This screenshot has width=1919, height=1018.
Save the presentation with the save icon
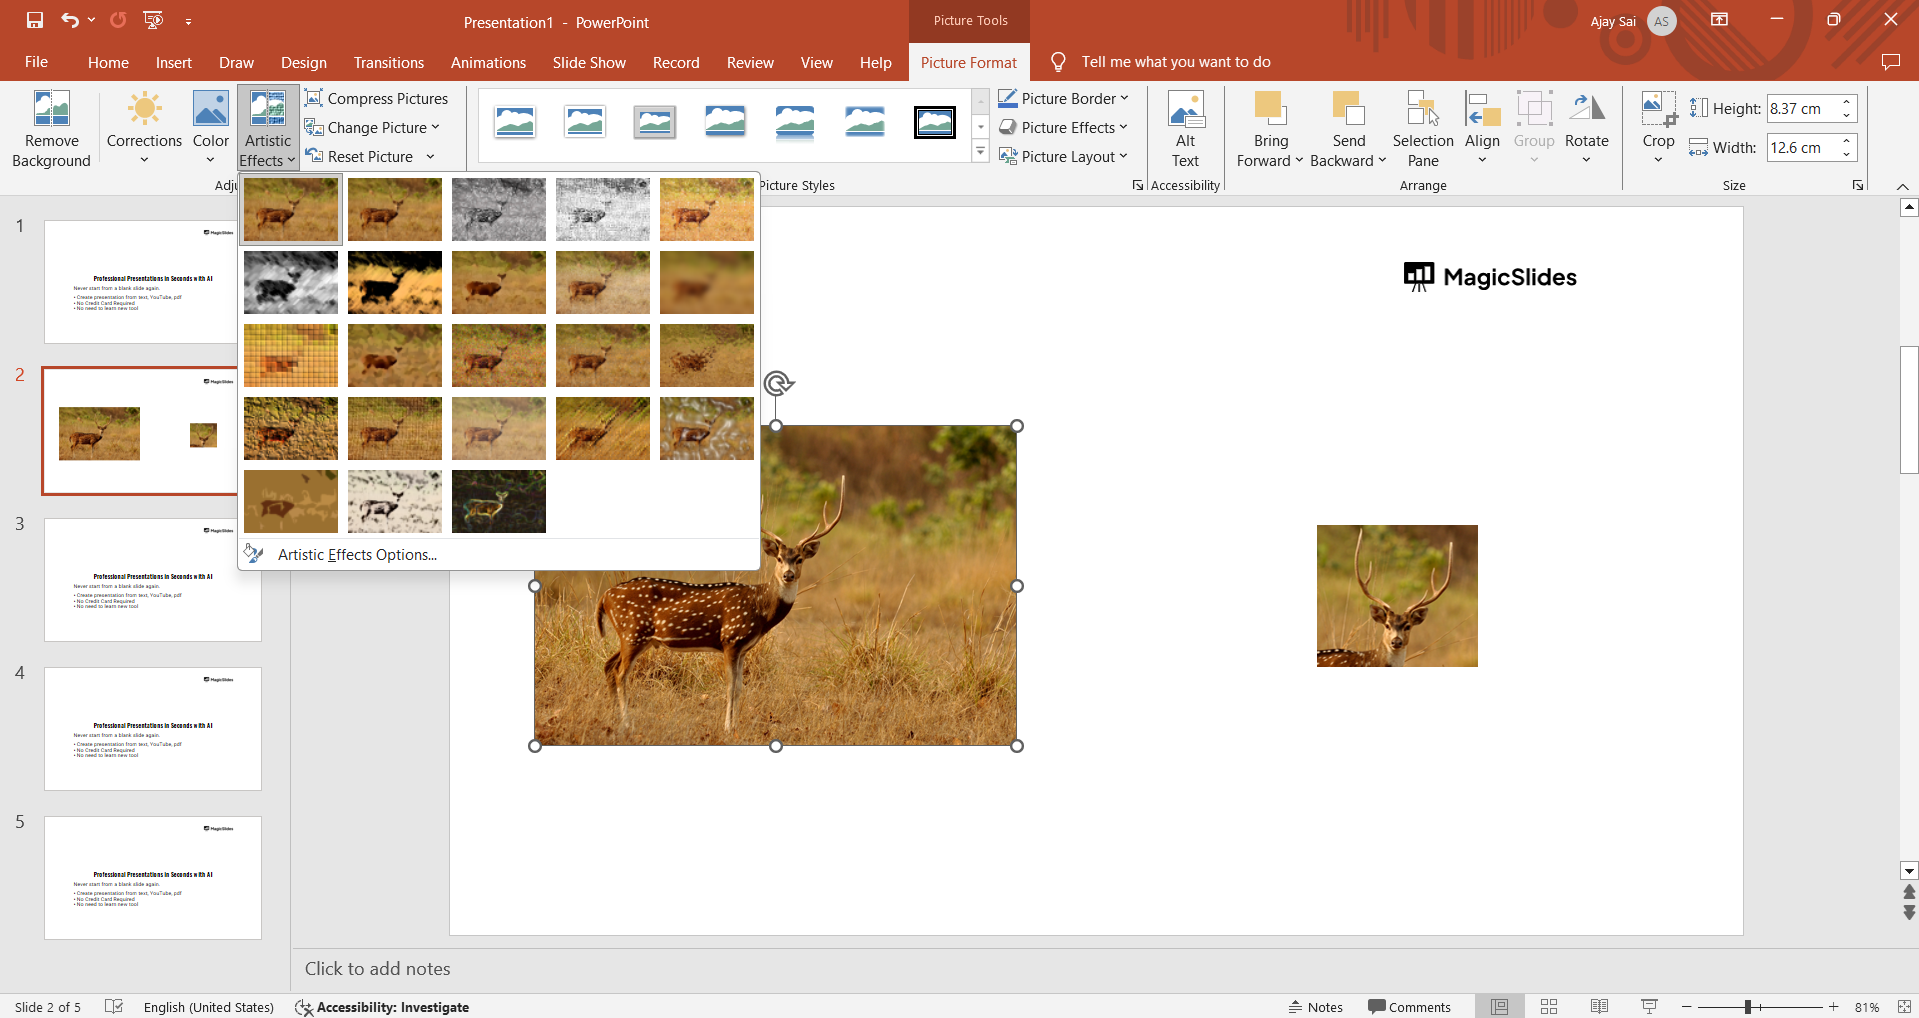coord(35,20)
